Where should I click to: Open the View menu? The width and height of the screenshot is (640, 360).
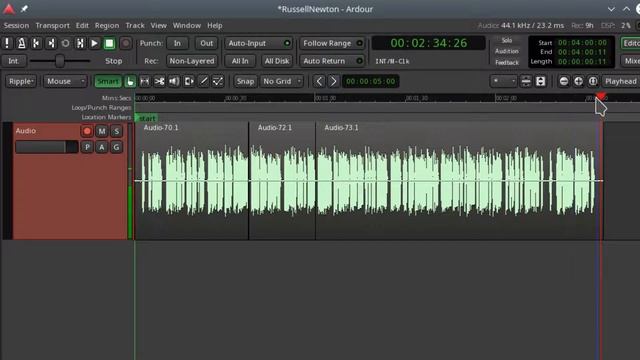click(x=158, y=25)
